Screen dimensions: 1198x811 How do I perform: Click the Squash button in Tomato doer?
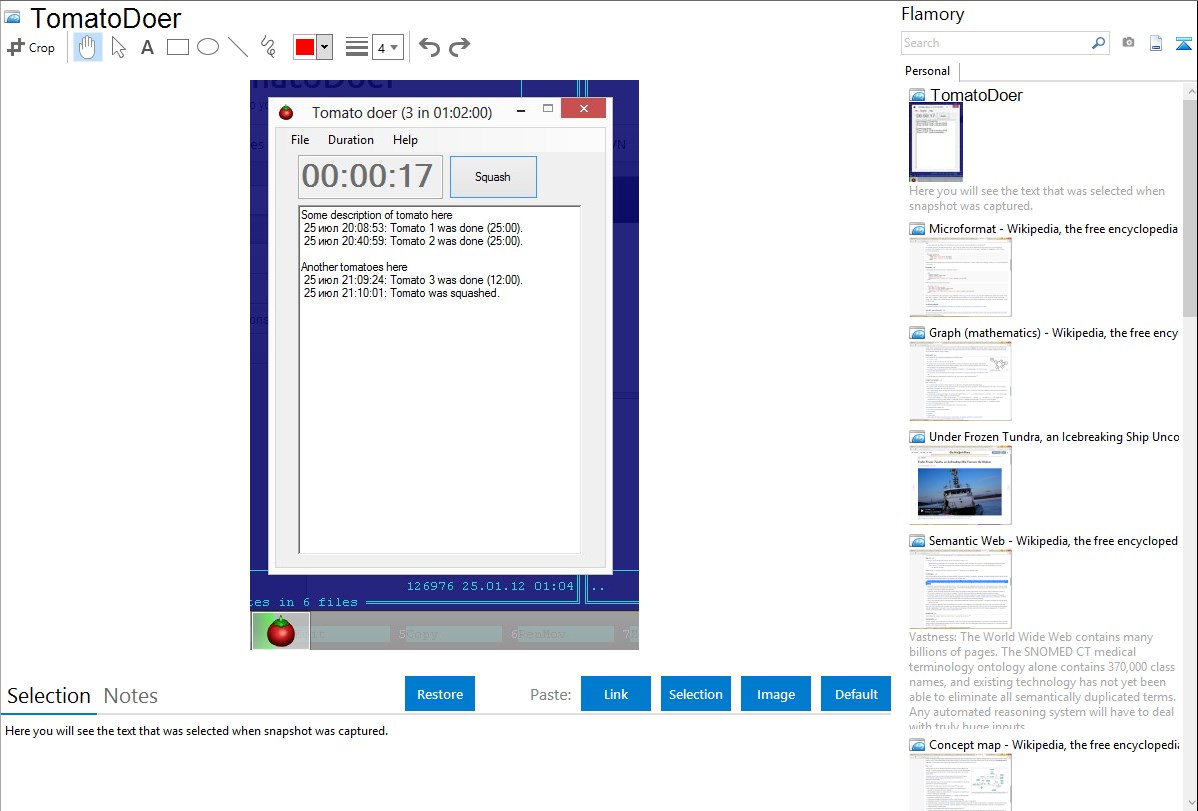[493, 177]
